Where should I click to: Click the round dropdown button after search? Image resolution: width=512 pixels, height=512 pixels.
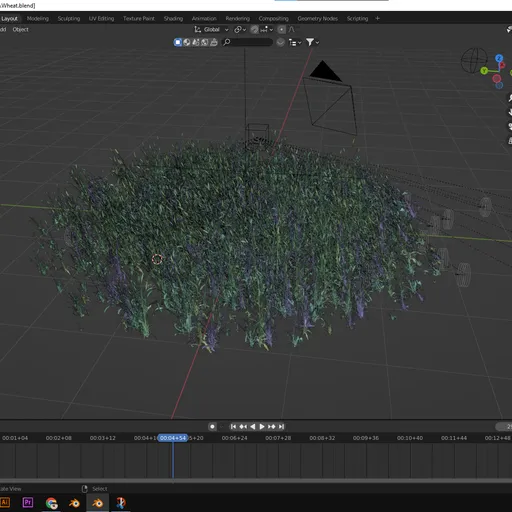[x=281, y=42]
